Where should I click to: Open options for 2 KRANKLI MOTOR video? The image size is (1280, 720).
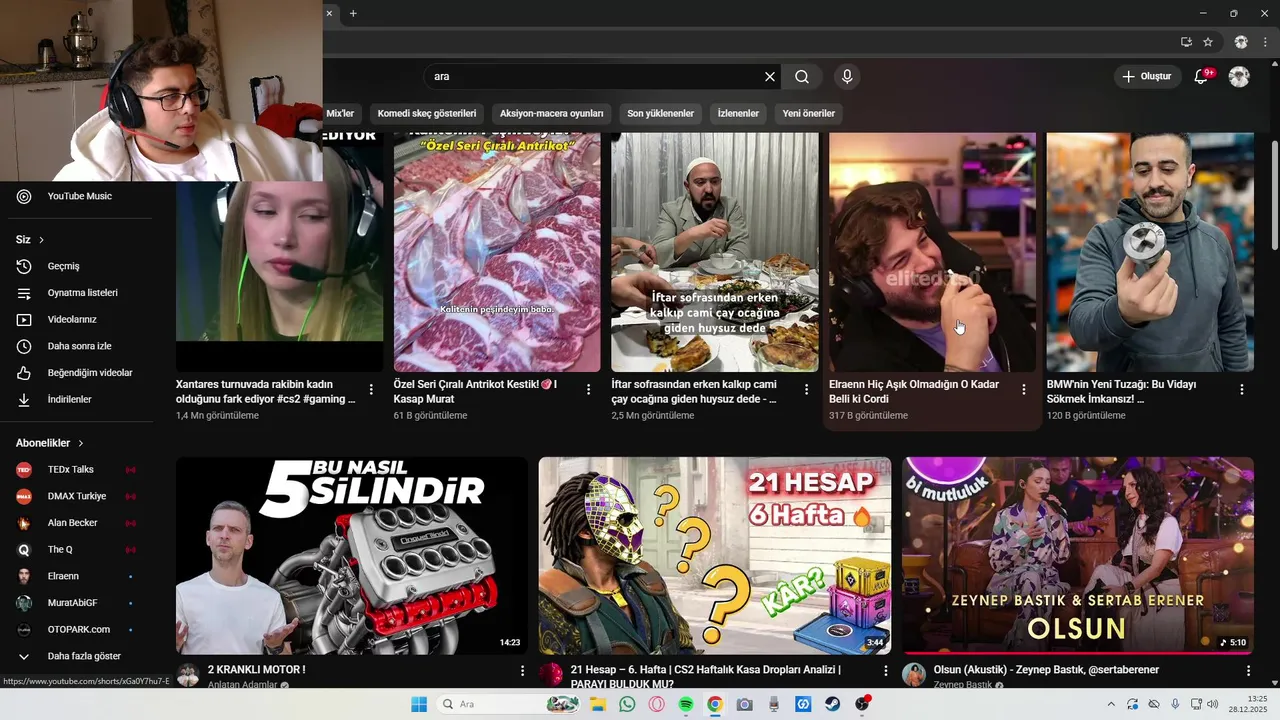(x=522, y=670)
